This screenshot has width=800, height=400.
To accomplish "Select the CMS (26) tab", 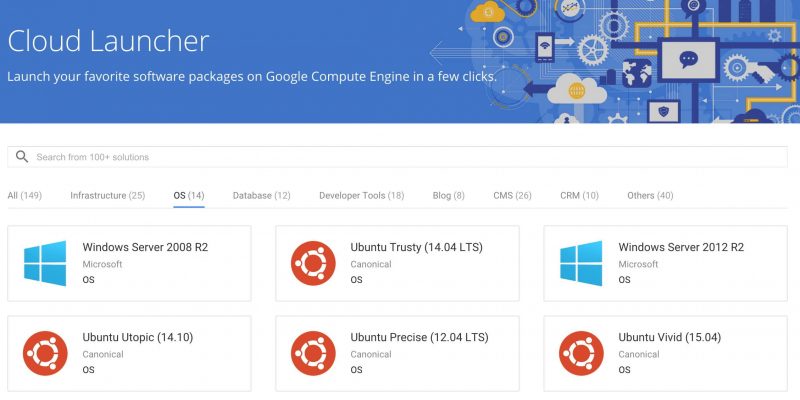I will 512,195.
